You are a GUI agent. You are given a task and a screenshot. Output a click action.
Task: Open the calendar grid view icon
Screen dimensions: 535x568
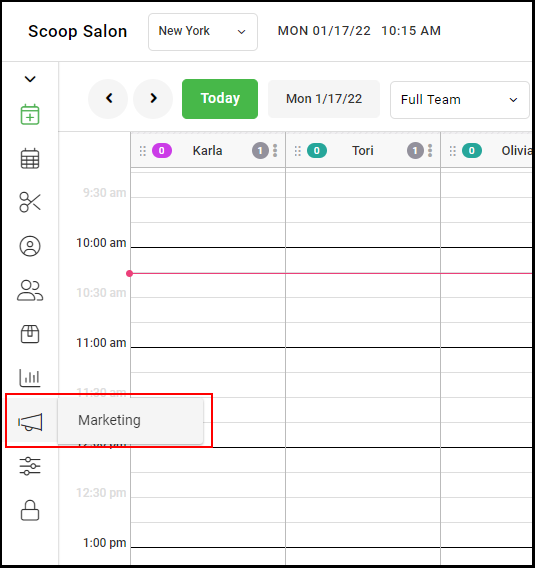[30, 159]
